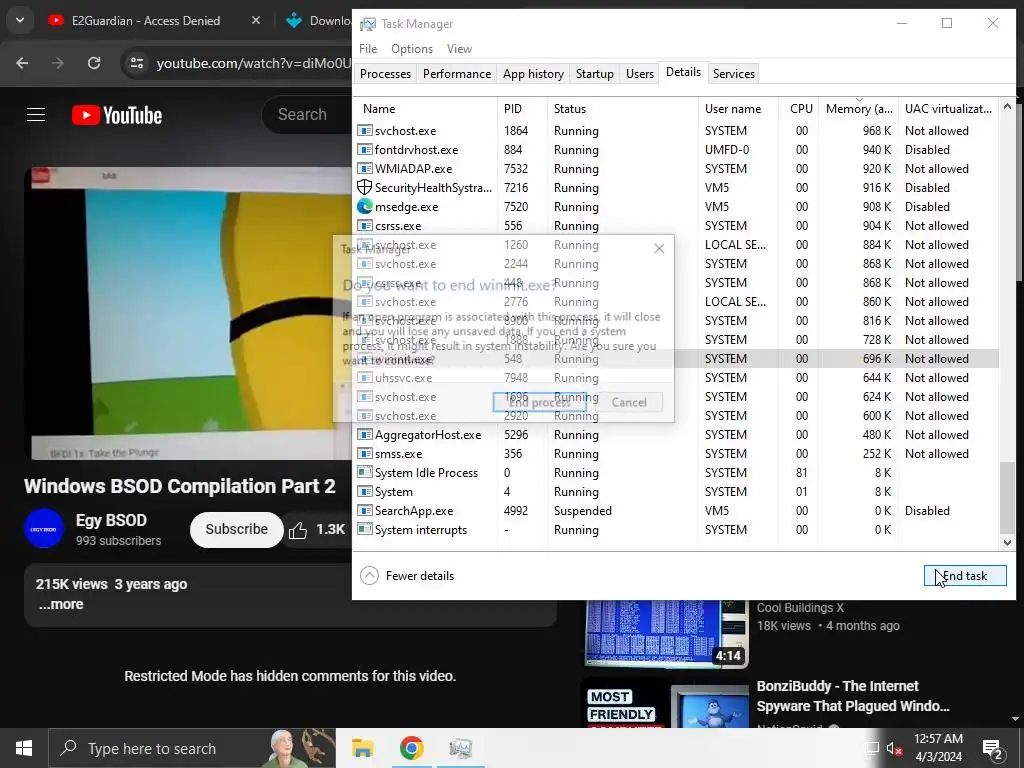This screenshot has height=768, width=1024.
Task: Switch to the Performance tab
Action: pos(456,74)
